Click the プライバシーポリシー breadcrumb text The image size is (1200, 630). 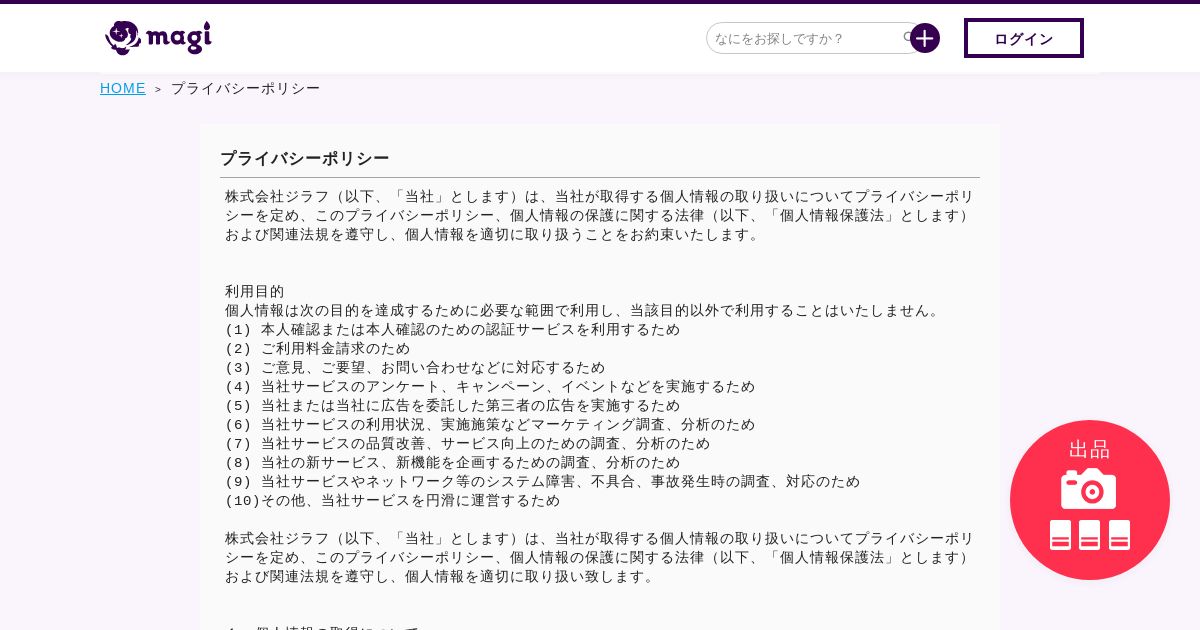pyautogui.click(x=245, y=88)
